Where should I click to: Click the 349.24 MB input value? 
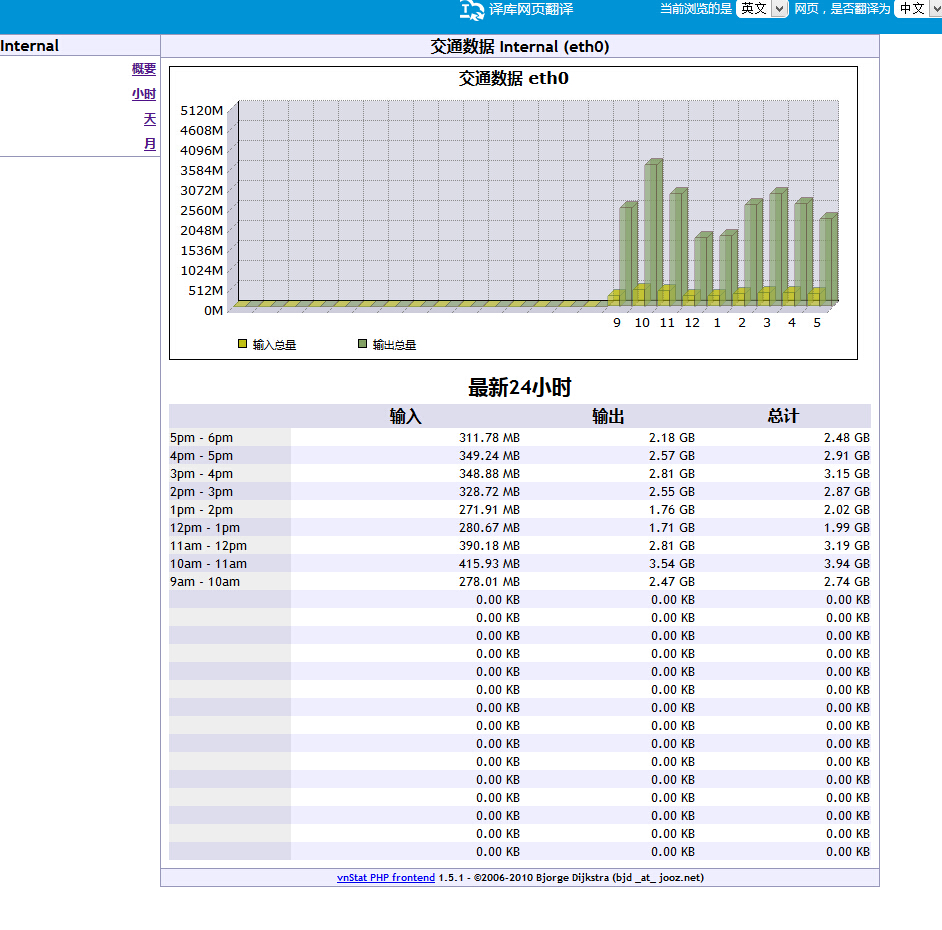point(490,455)
